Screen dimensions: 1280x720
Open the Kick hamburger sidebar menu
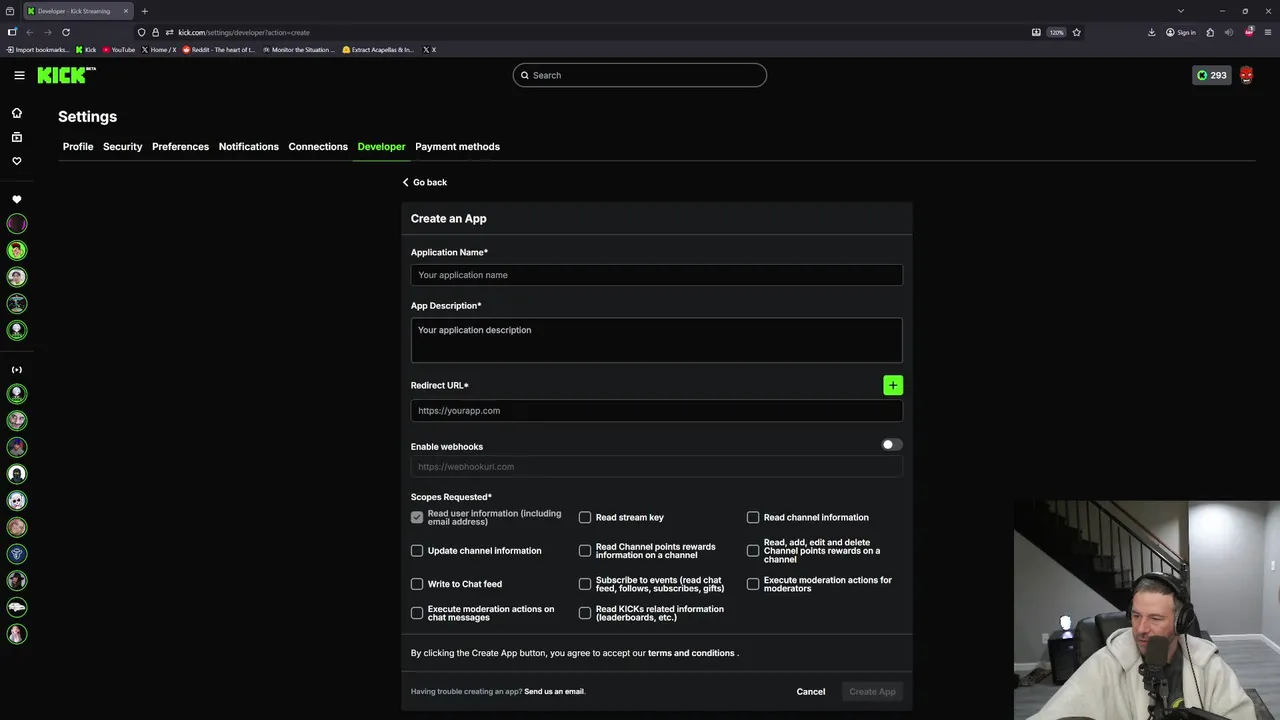pos(19,75)
